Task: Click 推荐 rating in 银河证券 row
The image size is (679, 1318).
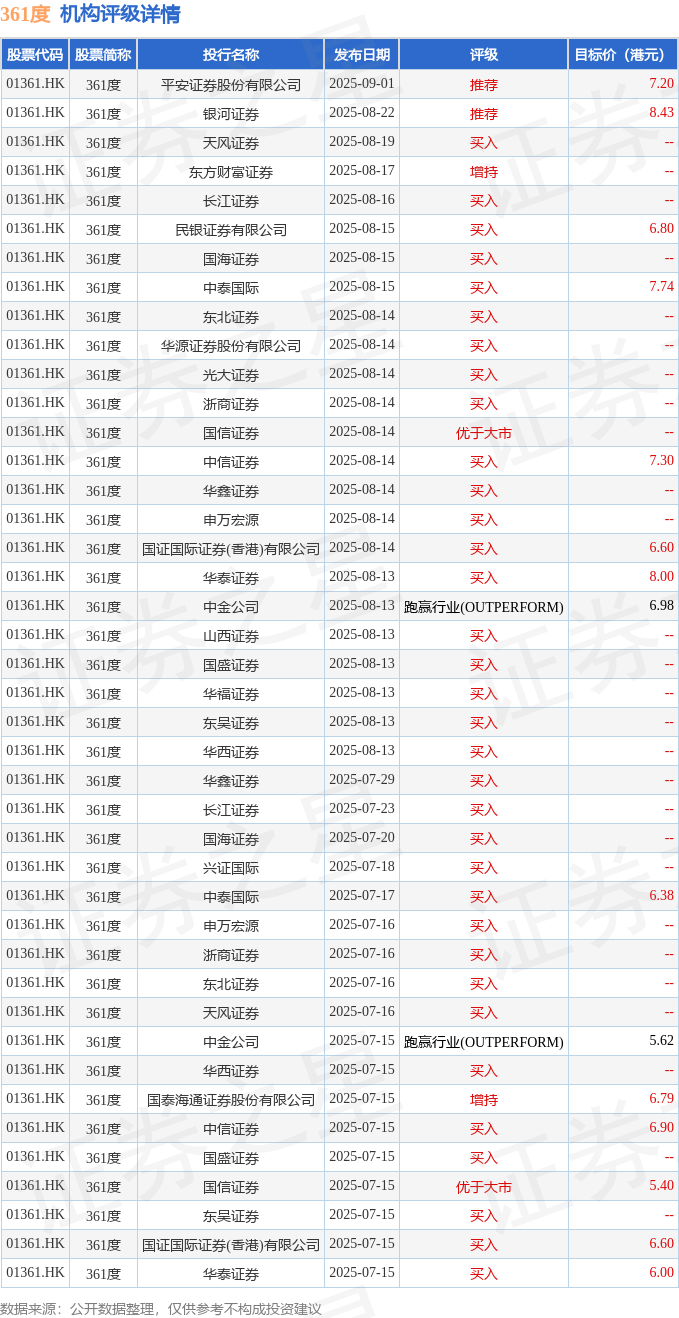Action: 484,114
